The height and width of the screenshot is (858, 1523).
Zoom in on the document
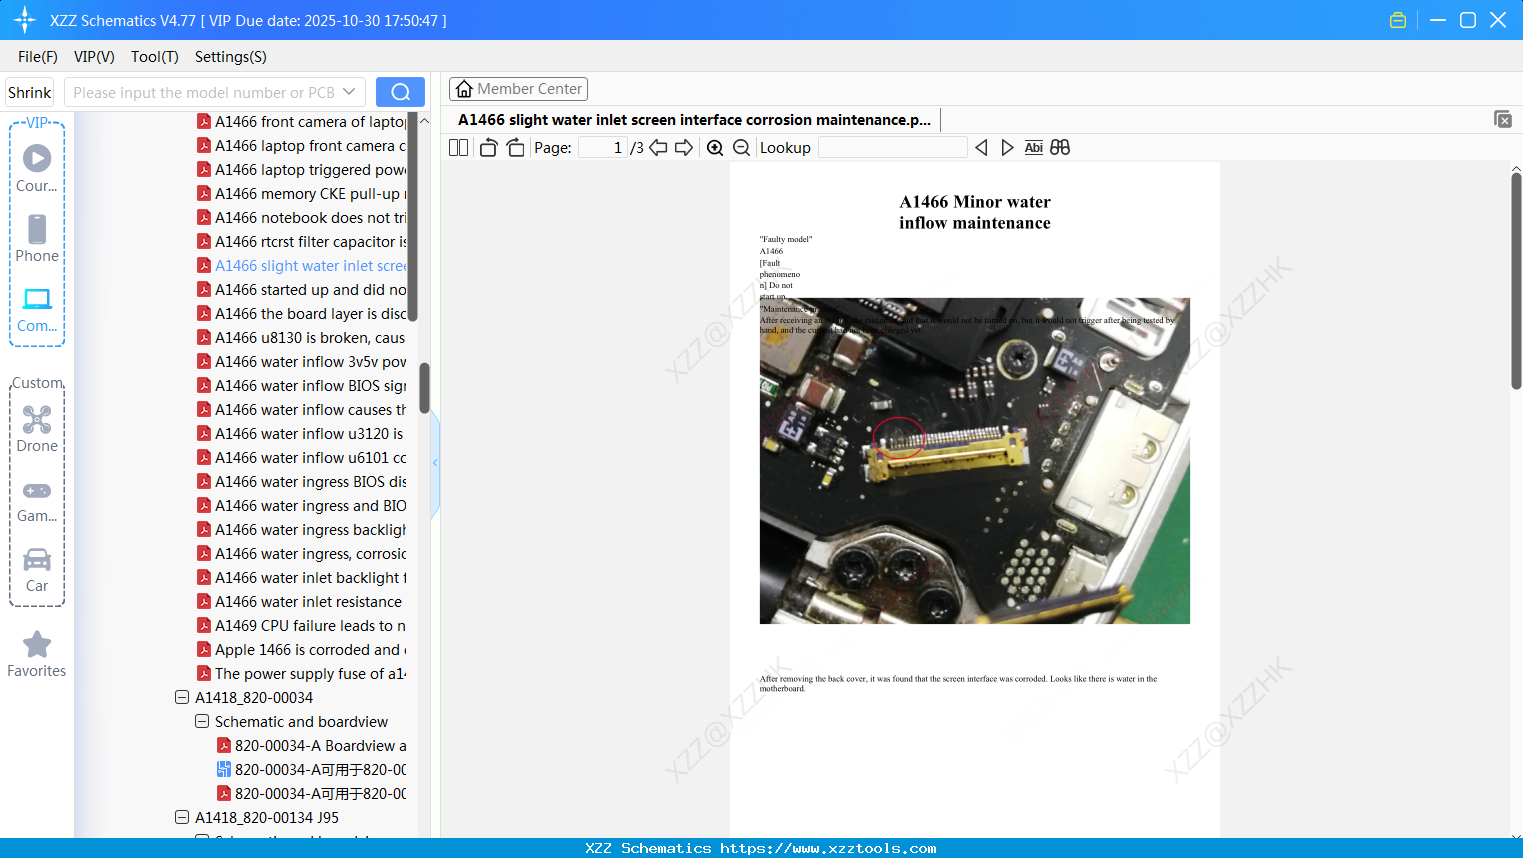pos(715,147)
